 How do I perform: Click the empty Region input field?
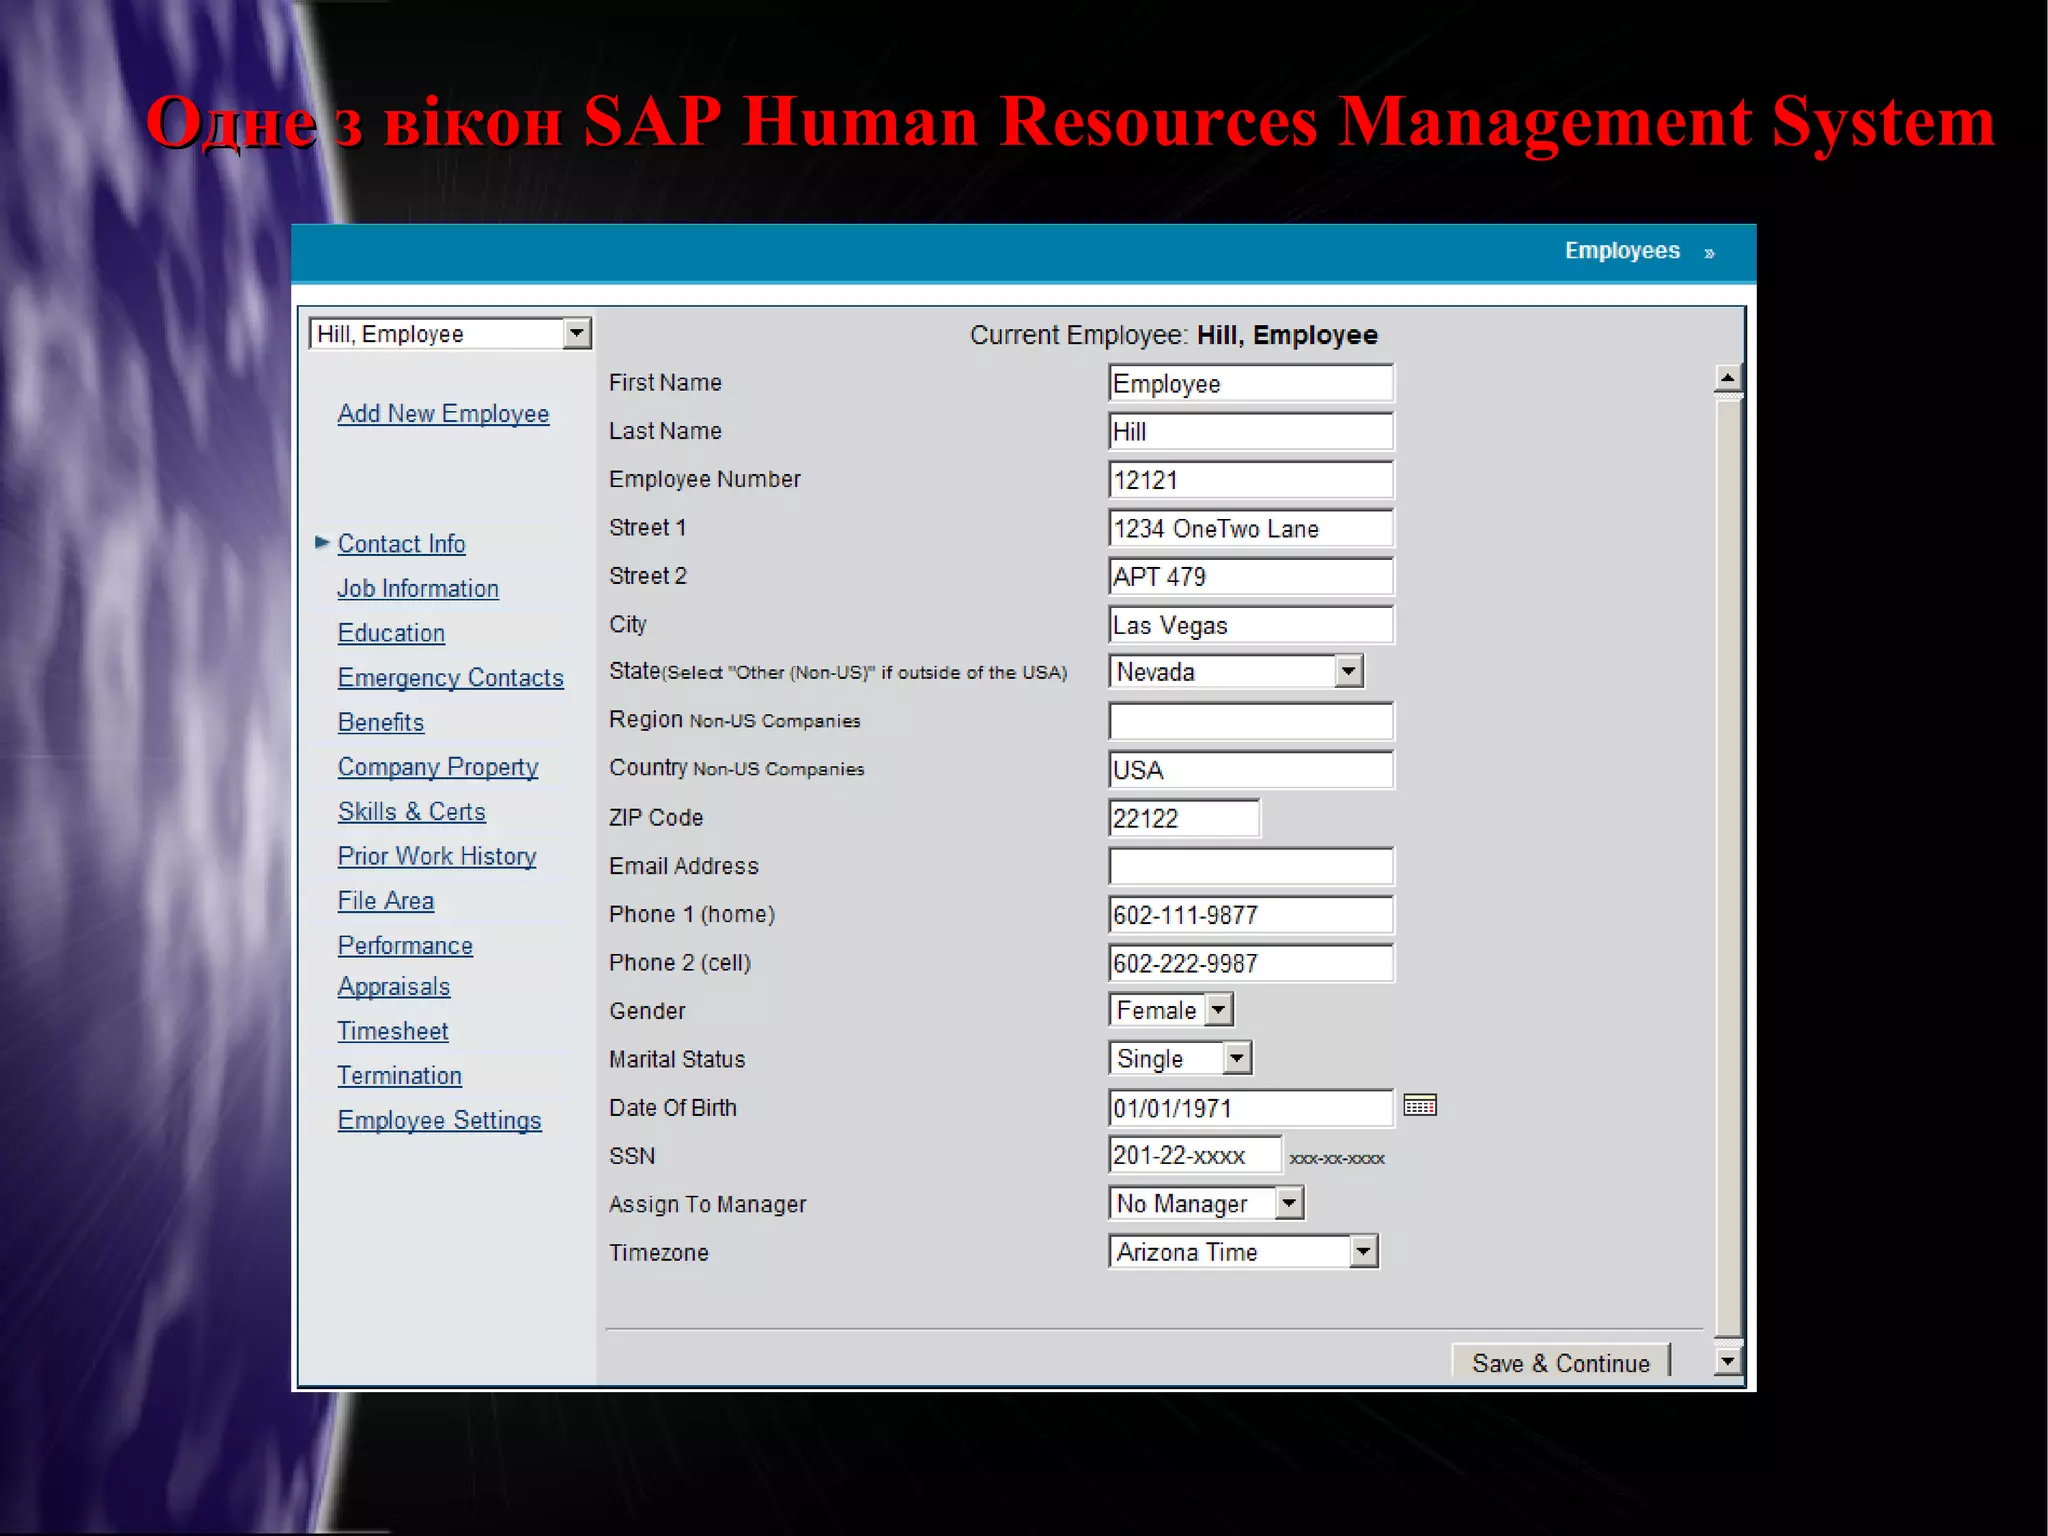click(x=1250, y=721)
